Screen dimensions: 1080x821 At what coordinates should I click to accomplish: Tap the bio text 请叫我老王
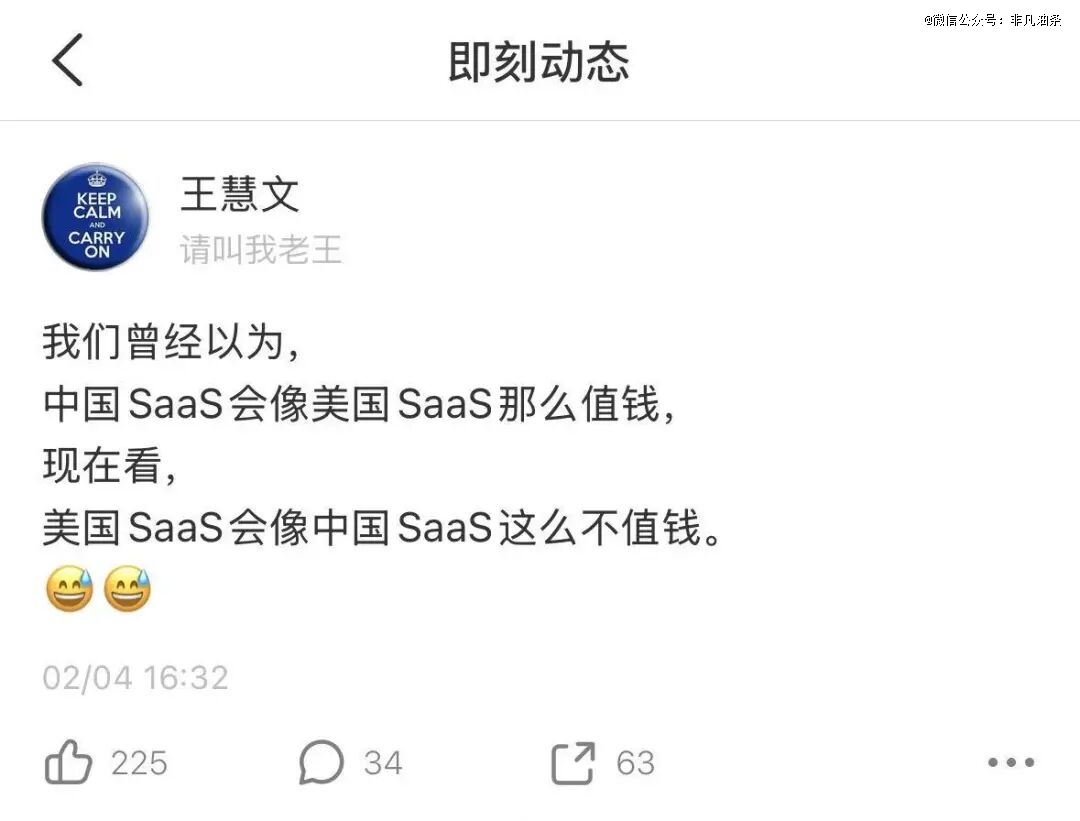[261, 249]
